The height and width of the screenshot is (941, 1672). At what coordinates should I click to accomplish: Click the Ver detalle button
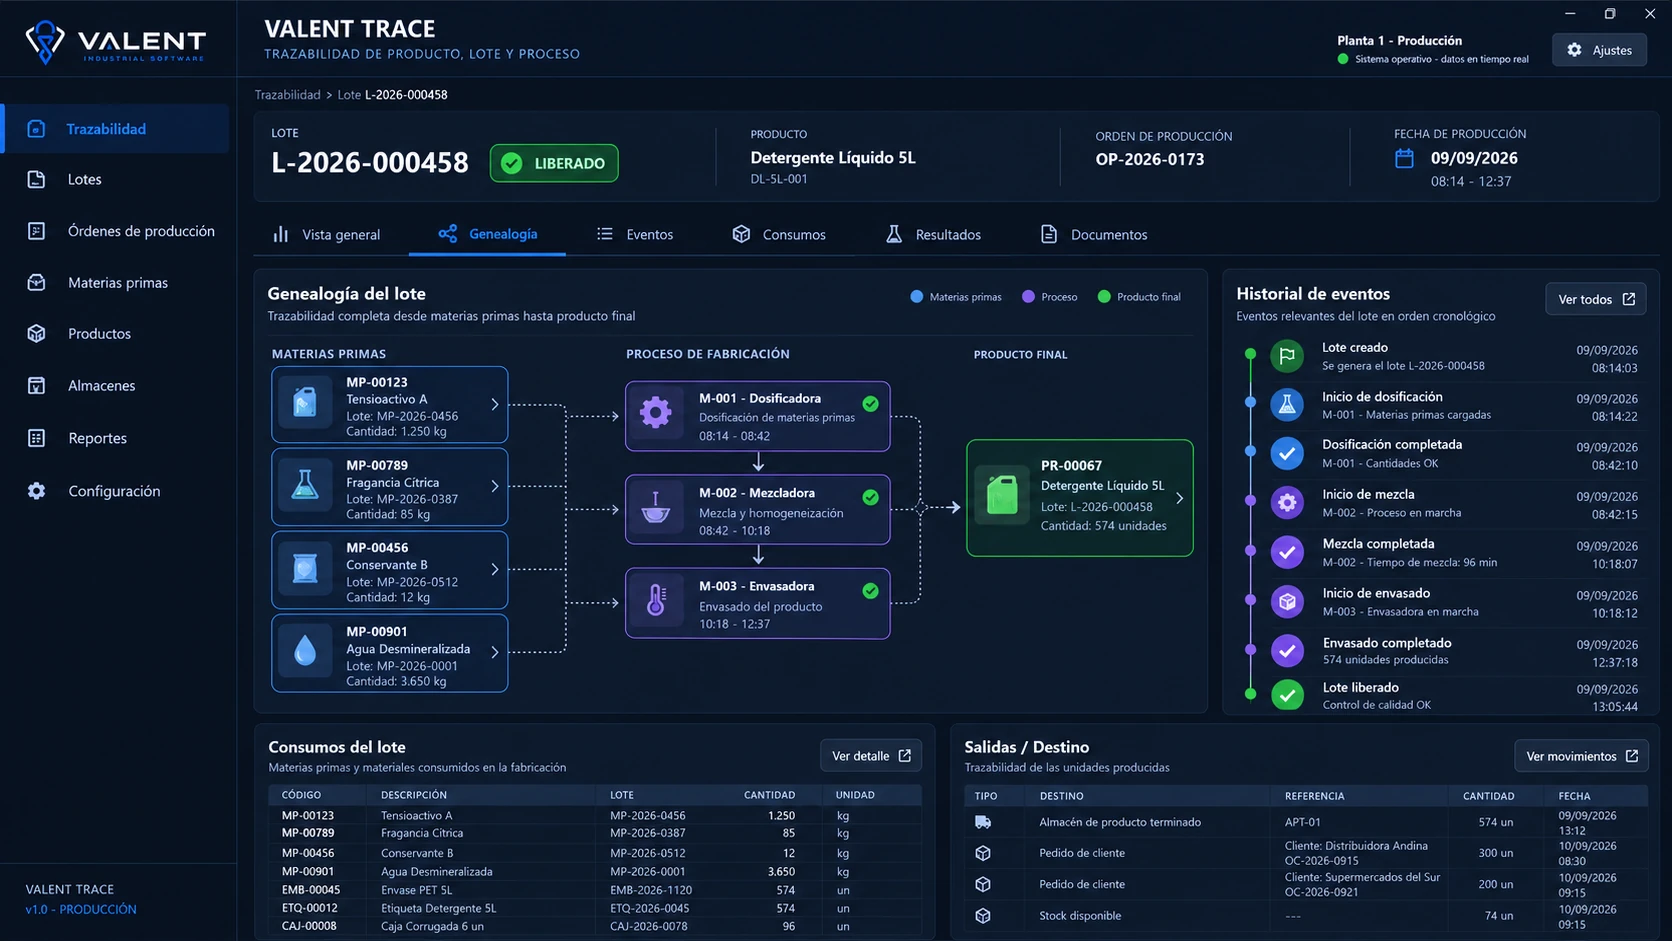[x=871, y=756]
